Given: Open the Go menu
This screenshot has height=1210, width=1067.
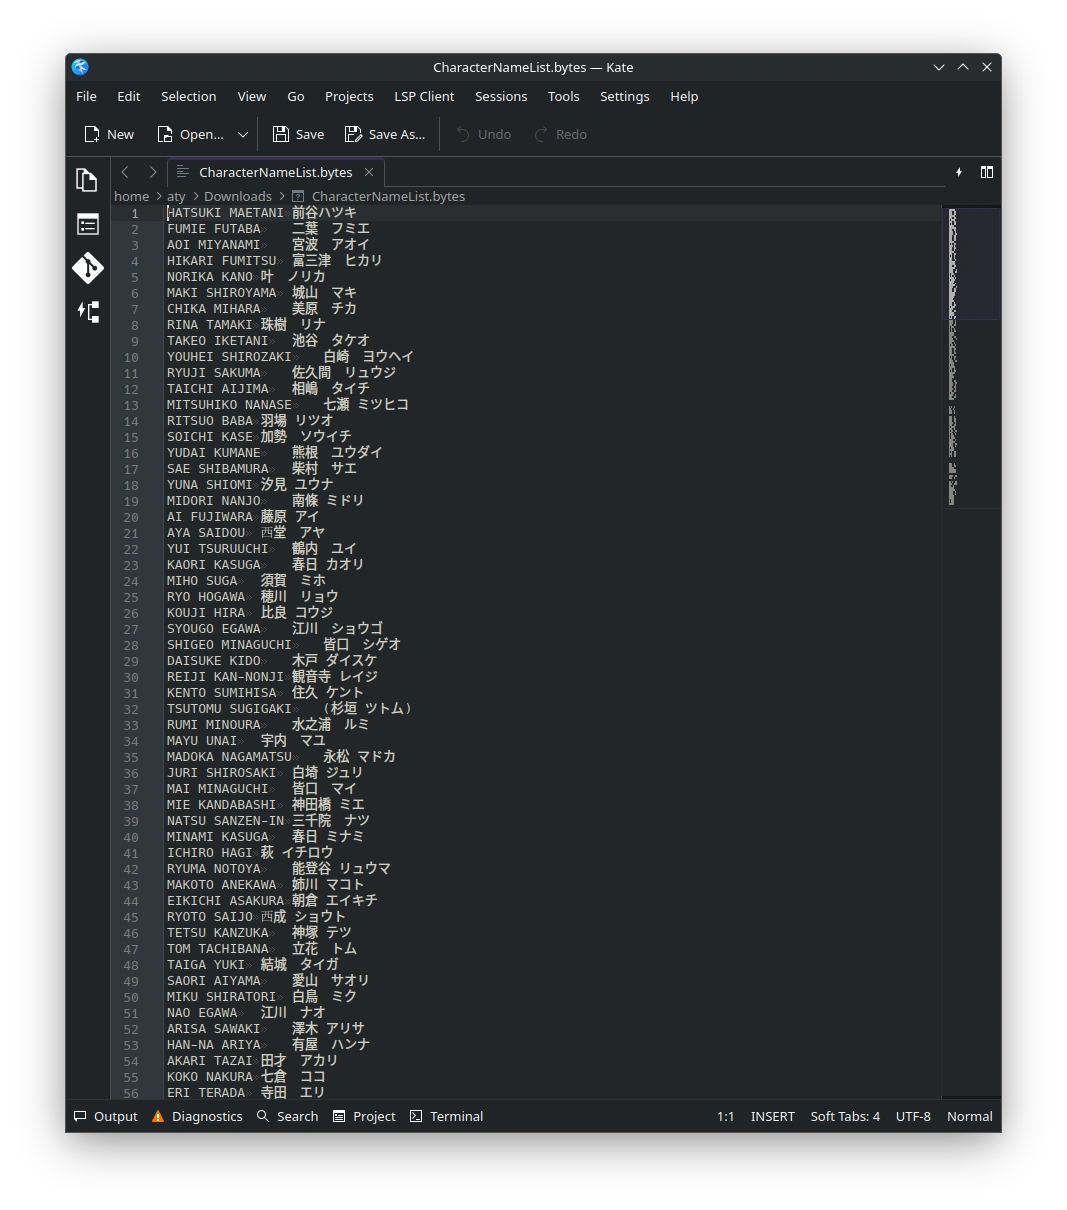Looking at the screenshot, I should click(x=296, y=96).
